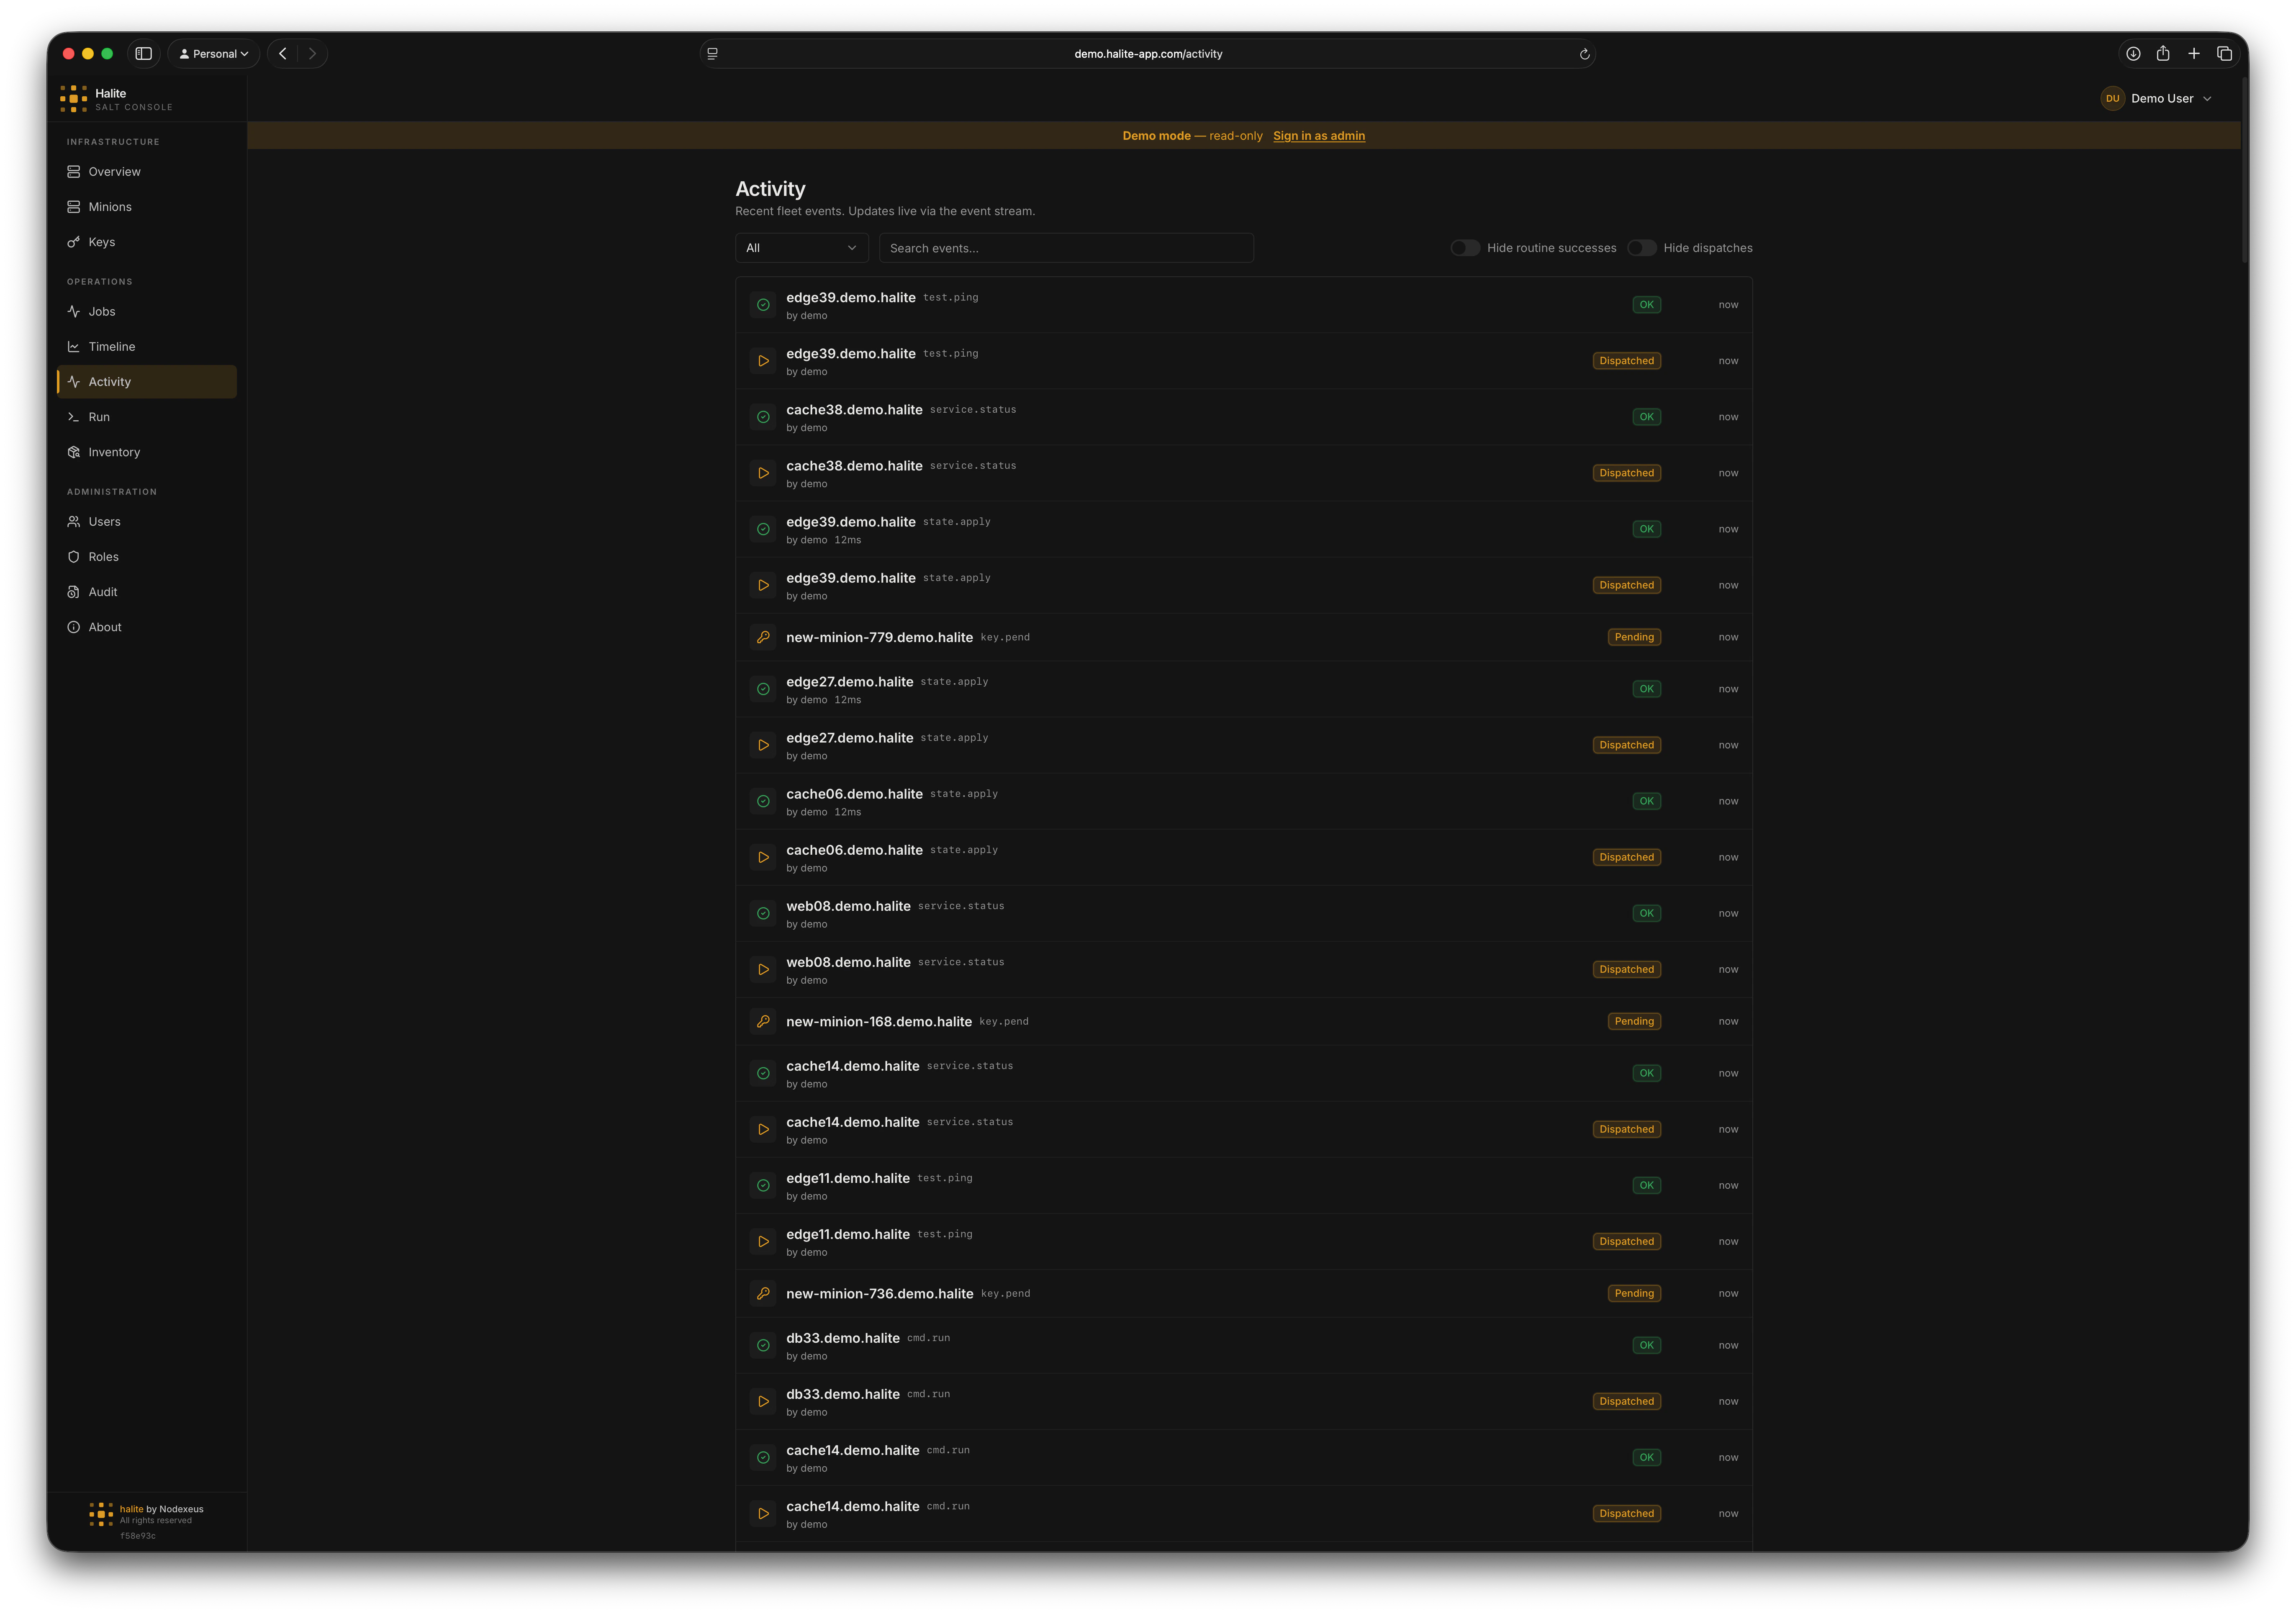
Task: Toggle Hide dispatches switch
Action: point(1642,248)
